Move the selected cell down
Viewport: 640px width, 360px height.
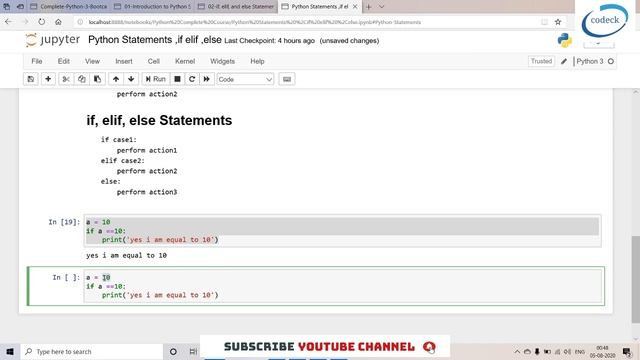[x=131, y=79]
